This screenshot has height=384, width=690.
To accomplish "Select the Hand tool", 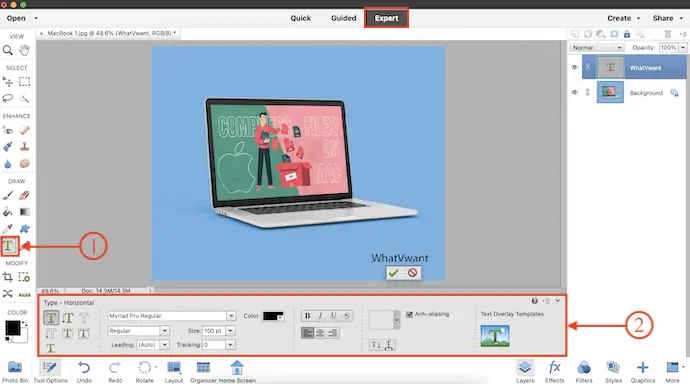I will tap(24, 50).
